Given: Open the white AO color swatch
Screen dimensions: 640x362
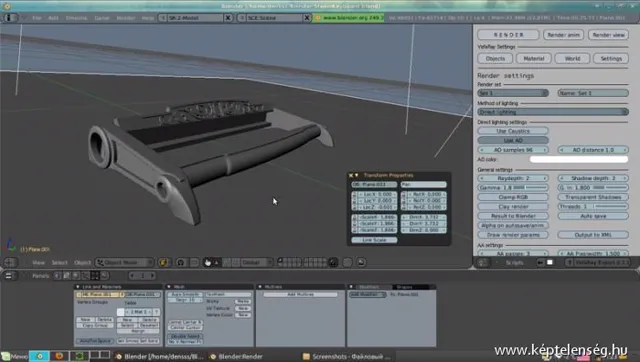Looking at the screenshot, I should [x=579, y=159].
